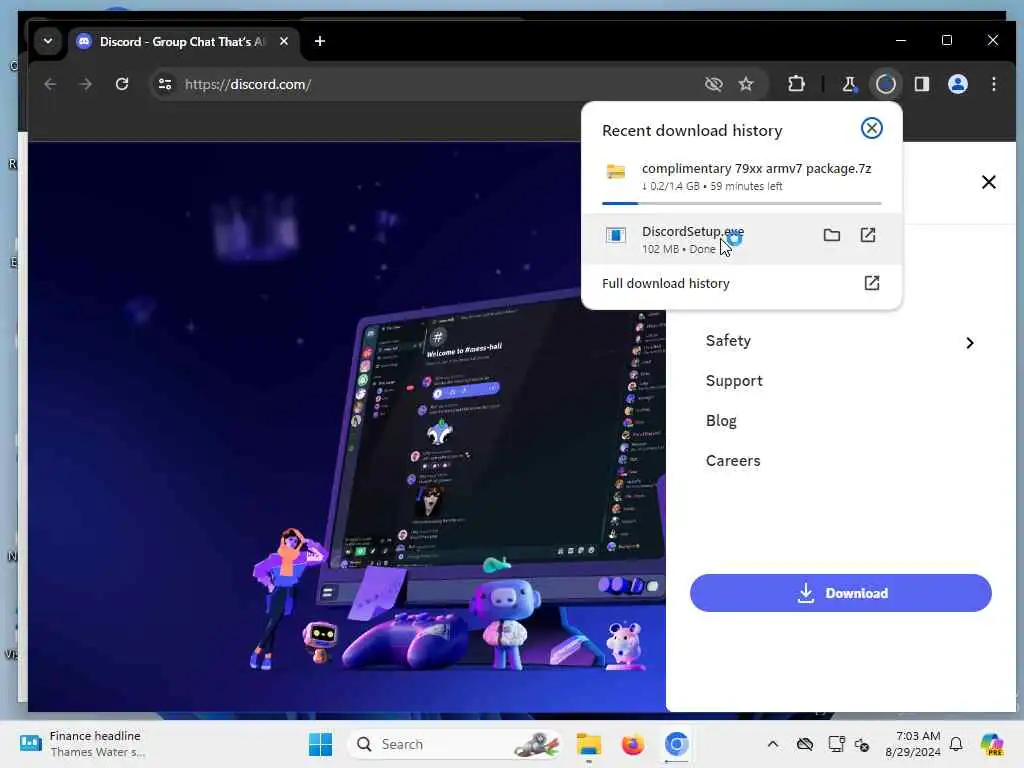Show hidden system tray icons
This screenshot has height=768, width=1024.
(773, 744)
